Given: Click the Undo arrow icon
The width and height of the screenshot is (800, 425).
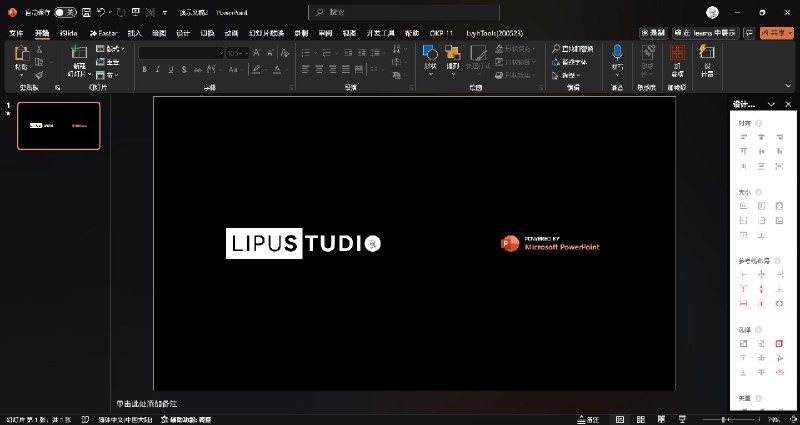Looking at the screenshot, I should tap(101, 12).
